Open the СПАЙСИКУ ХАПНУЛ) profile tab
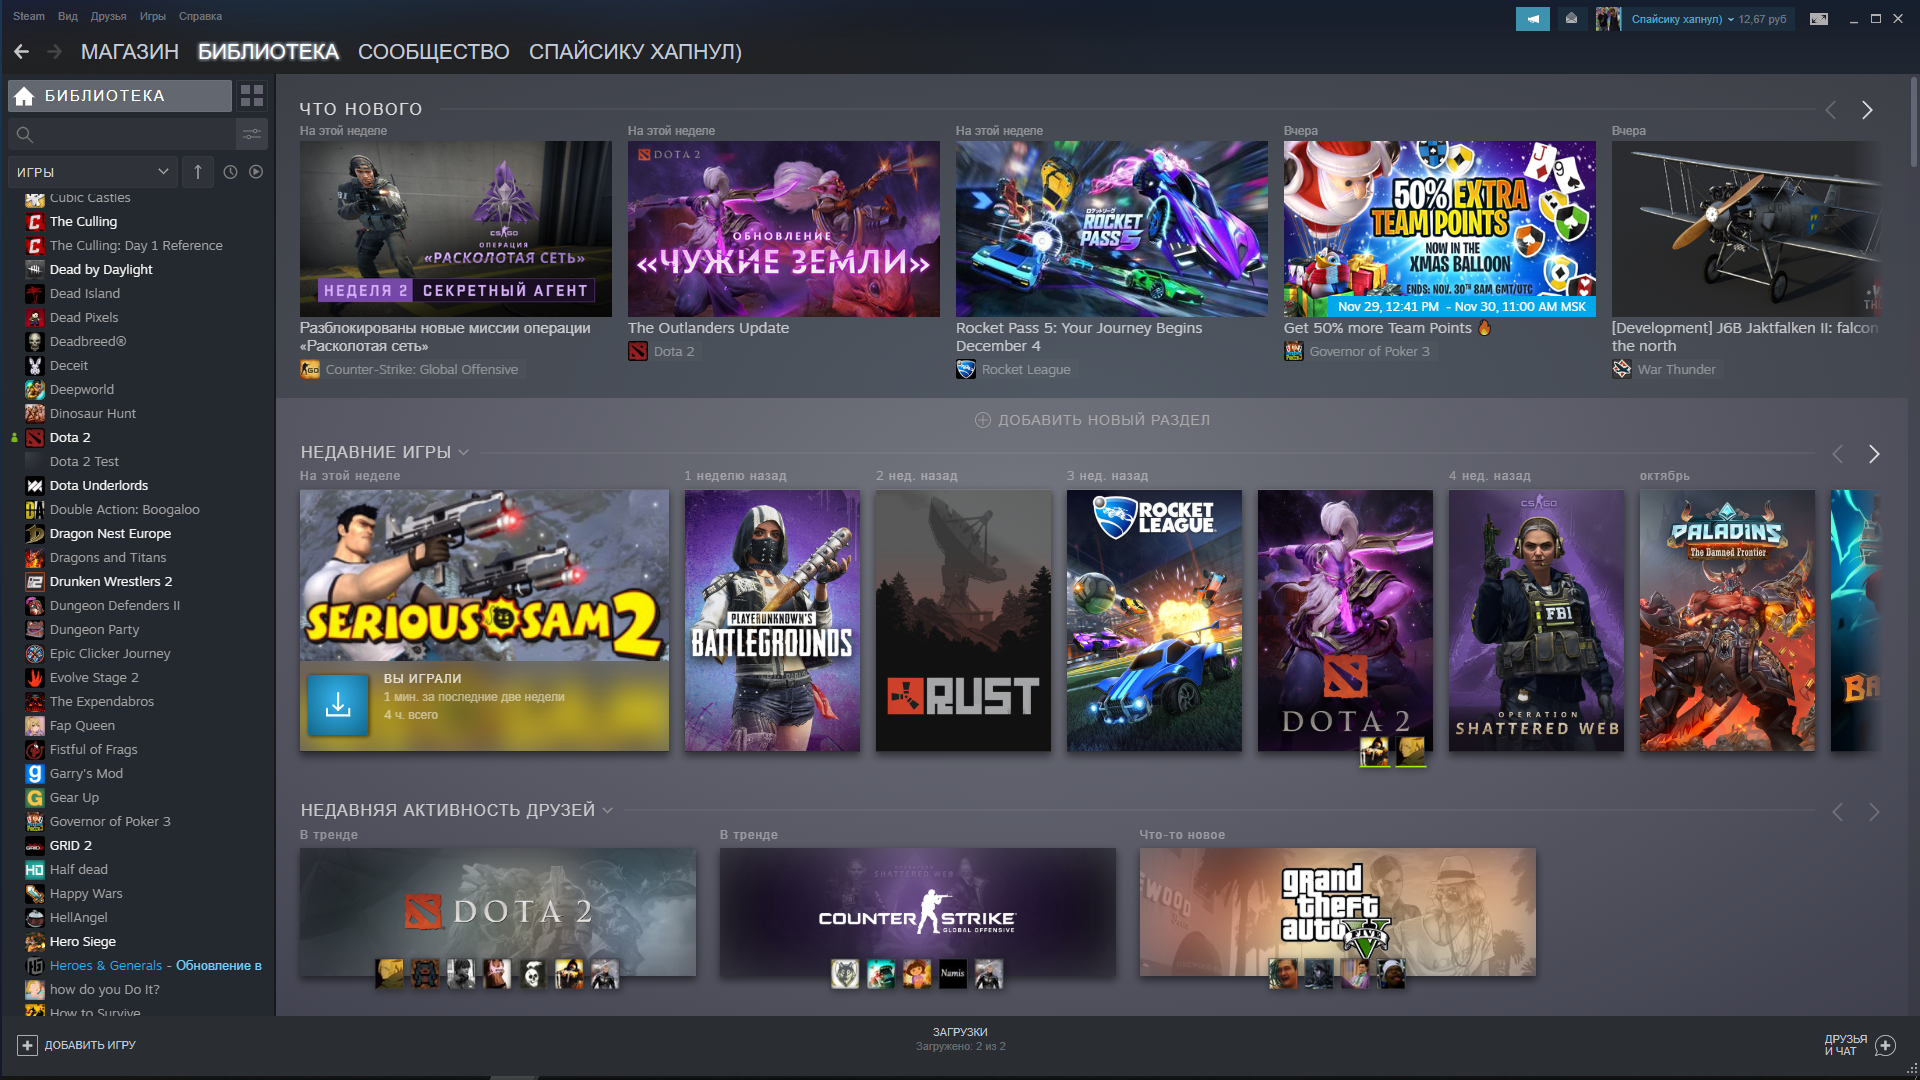This screenshot has height=1080, width=1920. coord(635,52)
